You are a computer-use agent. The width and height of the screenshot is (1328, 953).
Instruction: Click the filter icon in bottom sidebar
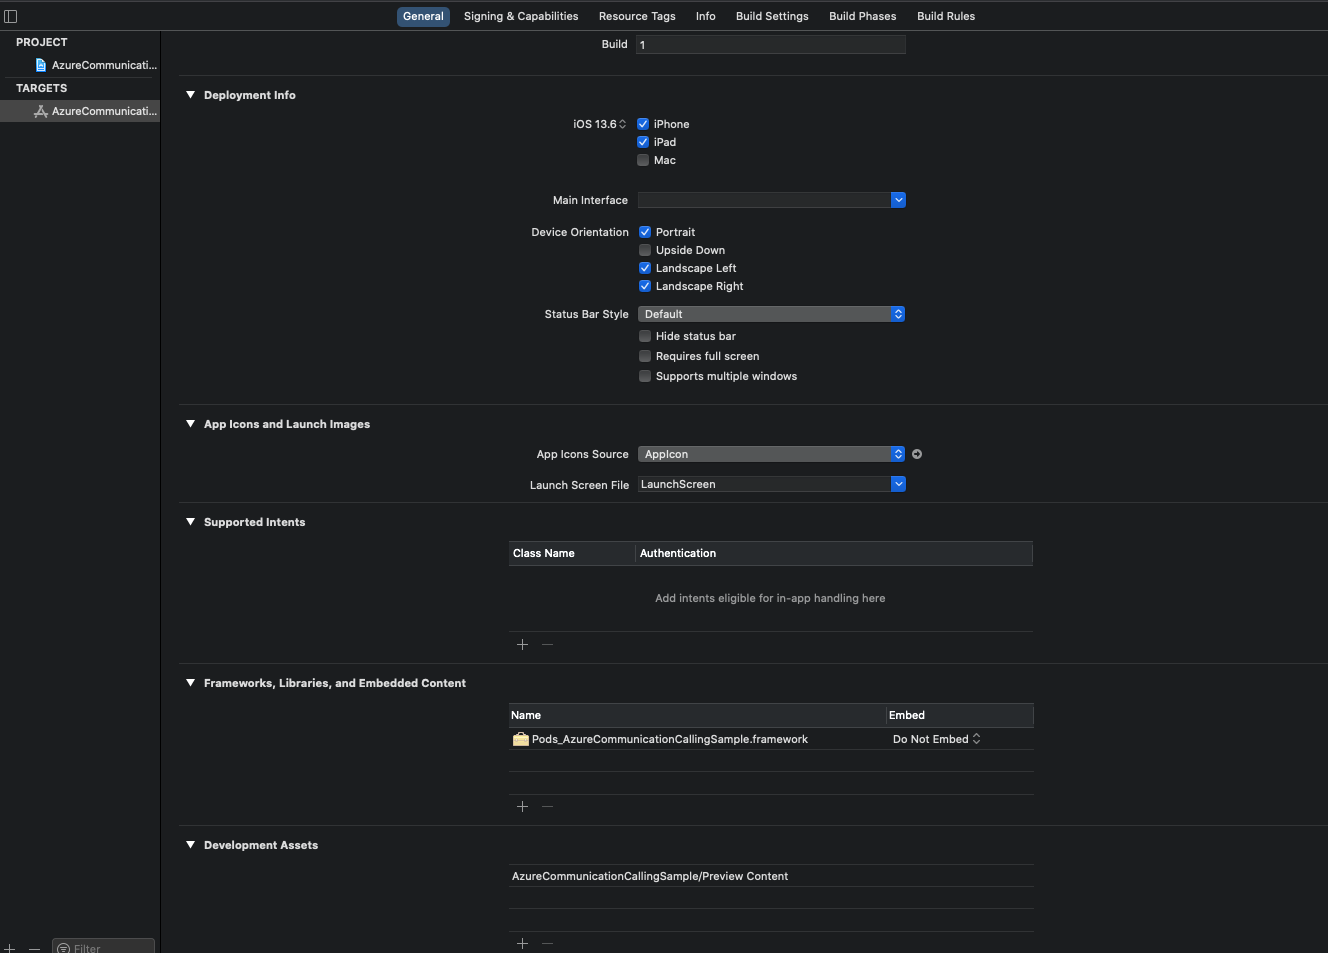(x=66, y=948)
